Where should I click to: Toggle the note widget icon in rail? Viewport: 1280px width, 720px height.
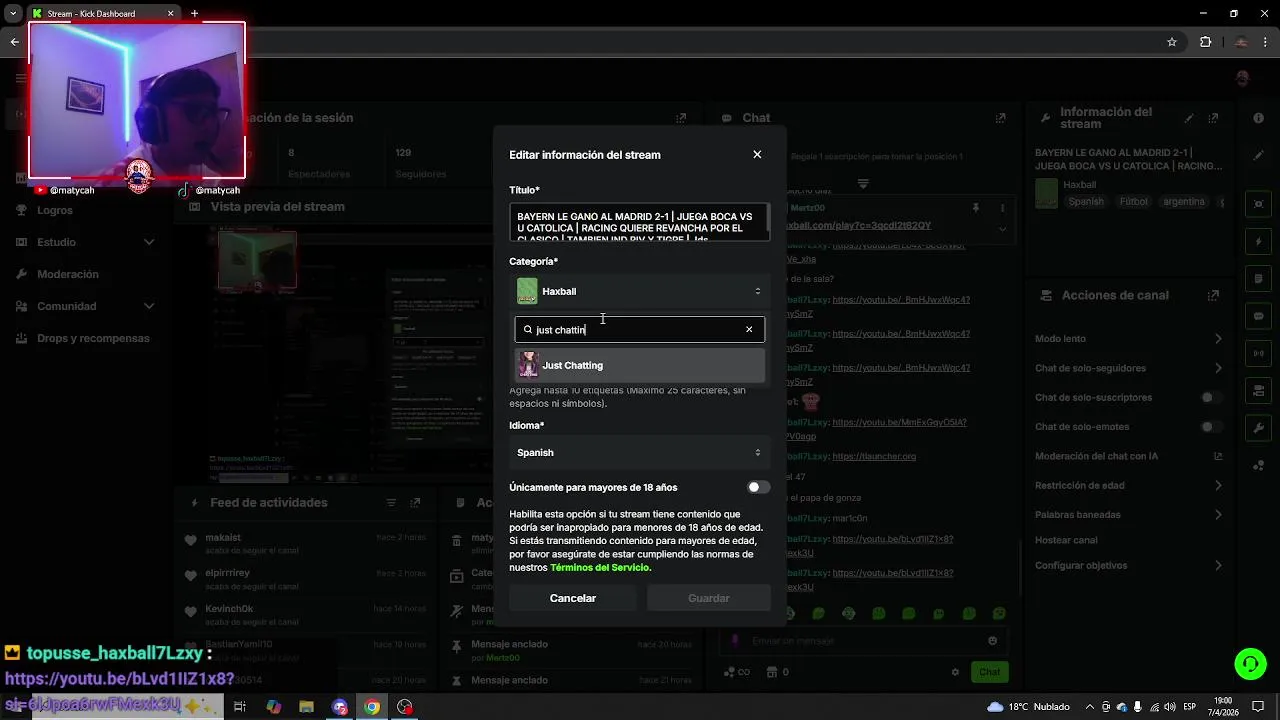[1258, 279]
